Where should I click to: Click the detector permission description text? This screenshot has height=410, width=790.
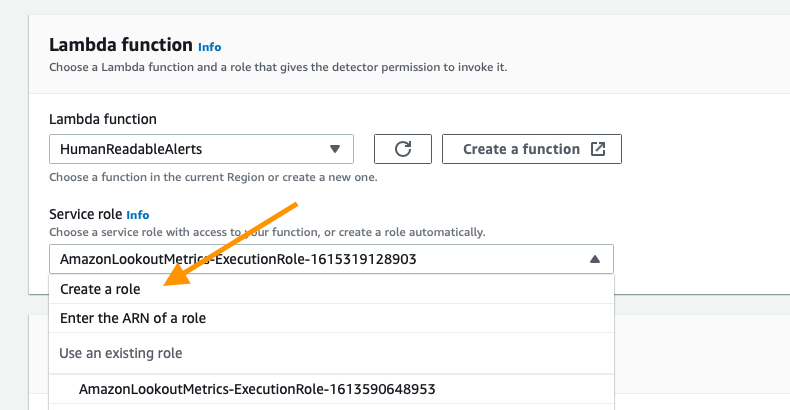tap(278, 67)
